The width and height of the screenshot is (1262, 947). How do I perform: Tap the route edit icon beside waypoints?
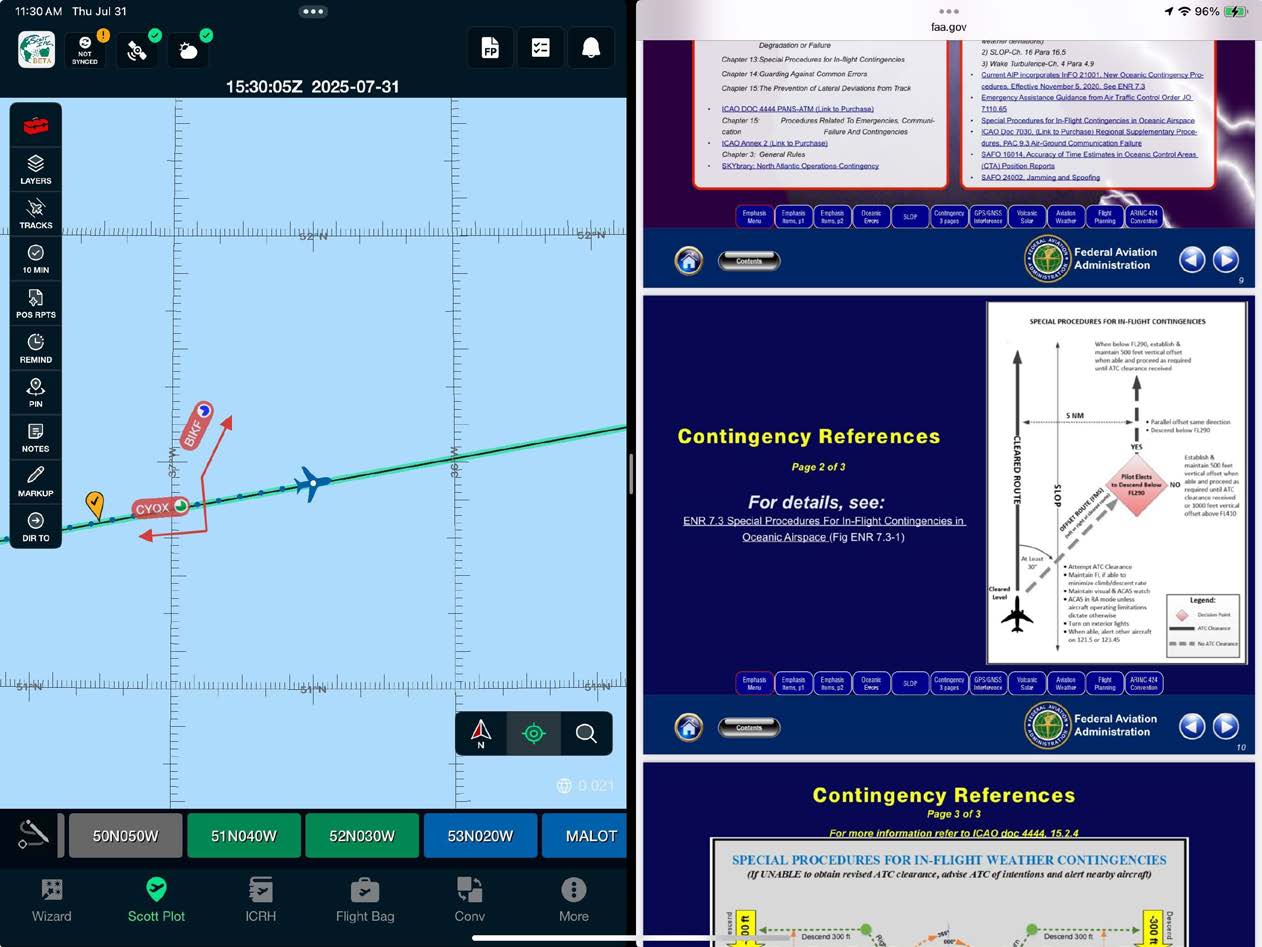coord(33,836)
